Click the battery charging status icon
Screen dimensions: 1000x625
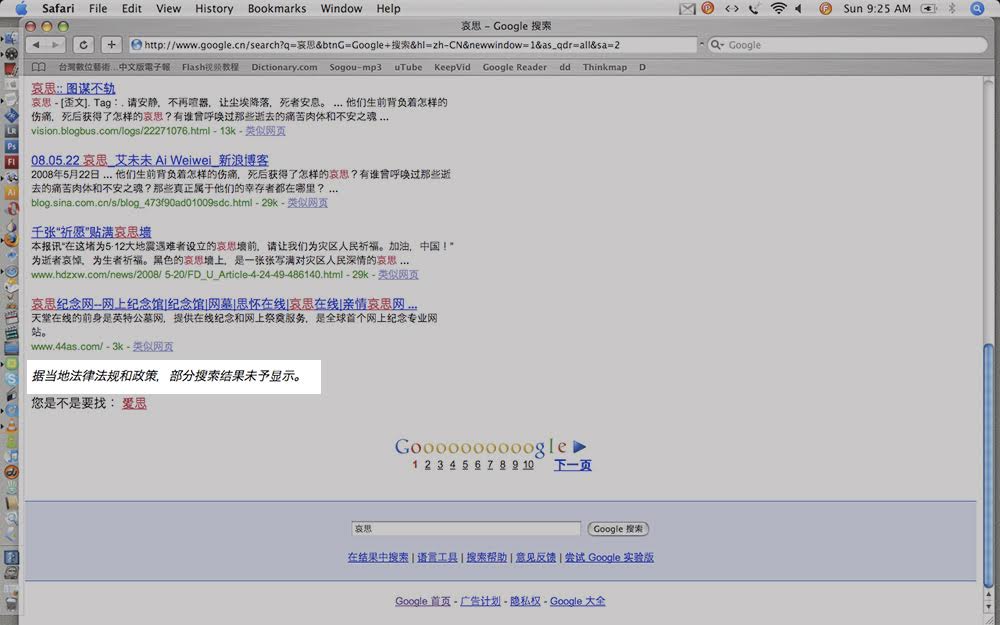coord(929,8)
